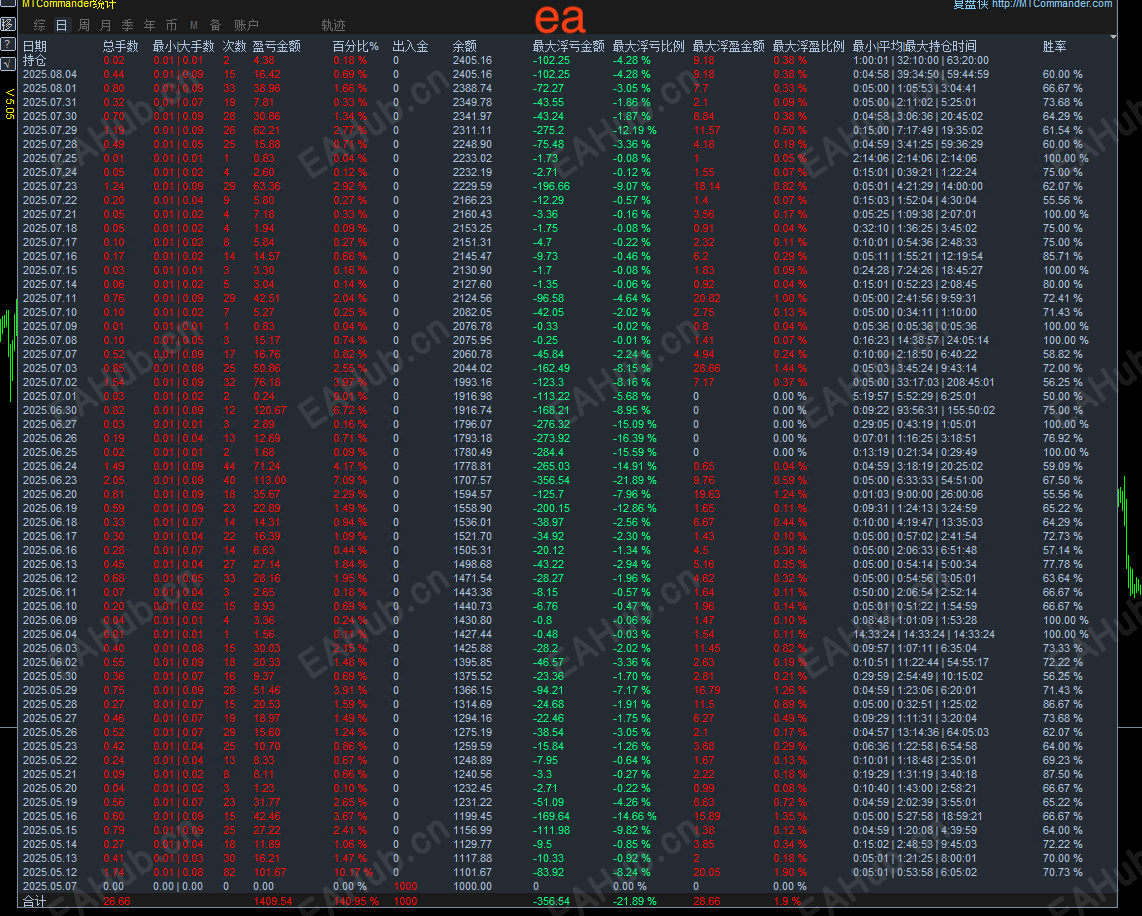
Task: Click balance value 2405.16 in 持仓 row
Action: tap(472, 60)
